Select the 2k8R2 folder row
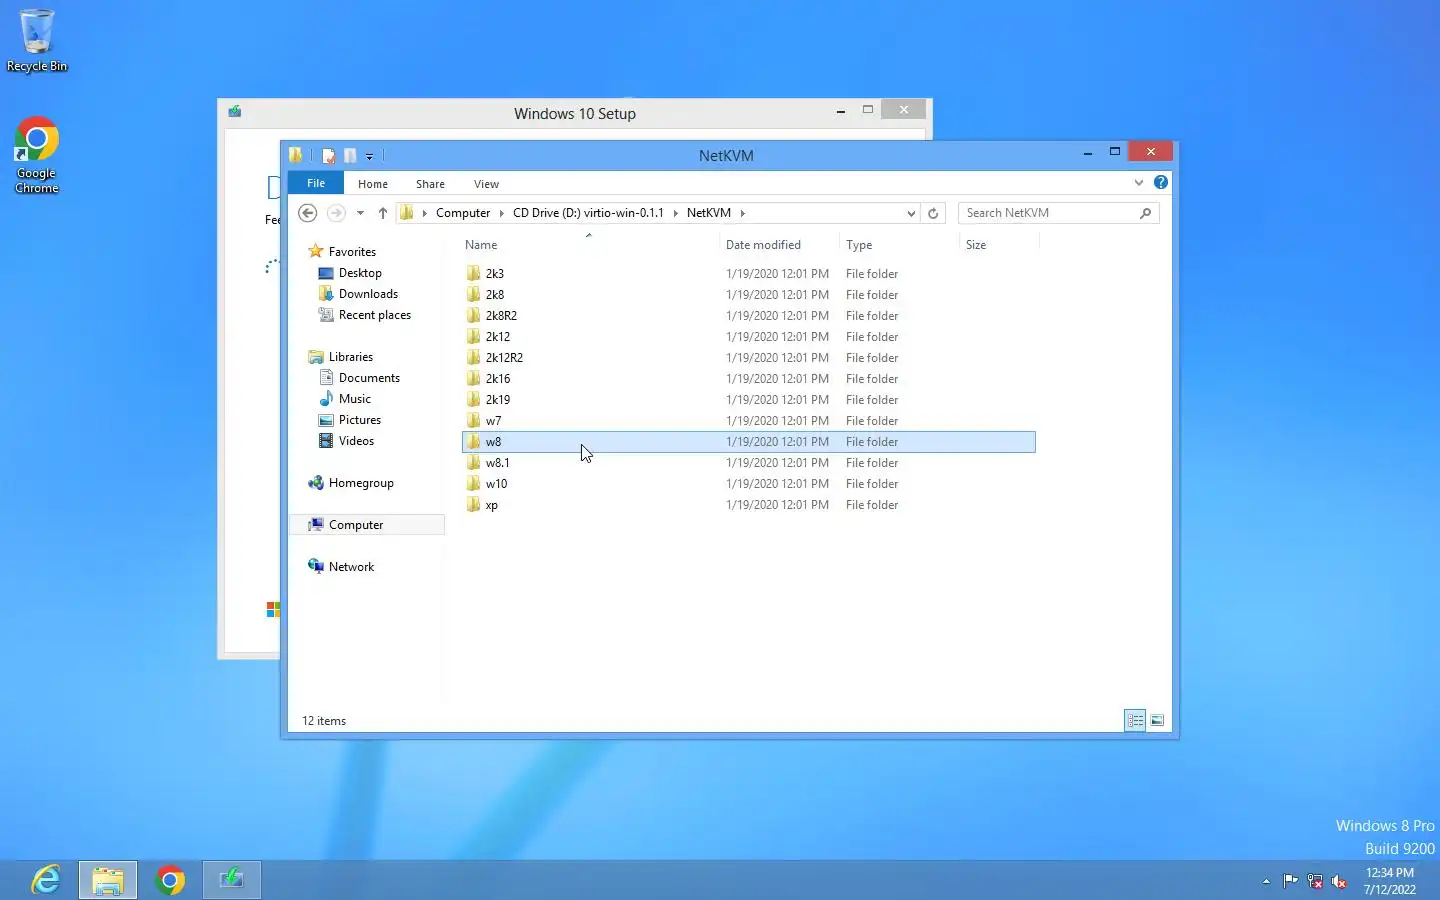The height and width of the screenshot is (900, 1440). tap(749, 316)
